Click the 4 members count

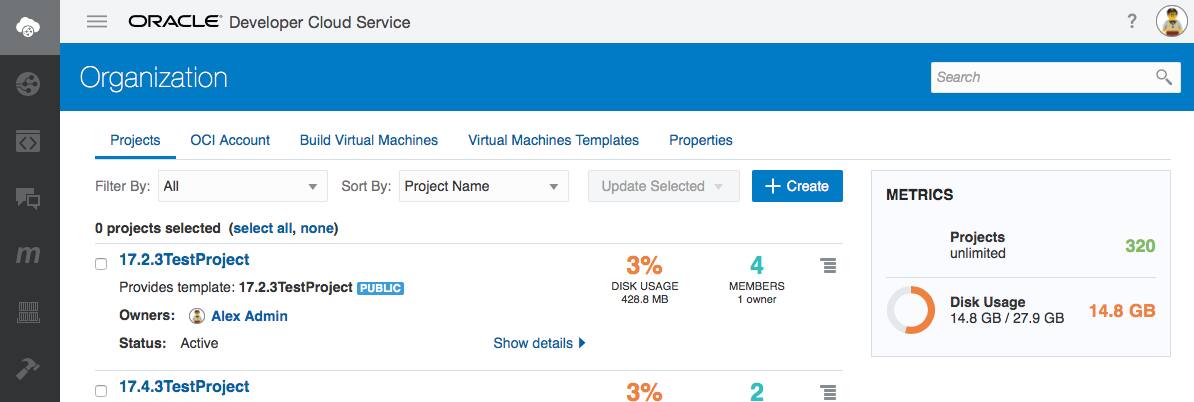pyautogui.click(x=756, y=265)
